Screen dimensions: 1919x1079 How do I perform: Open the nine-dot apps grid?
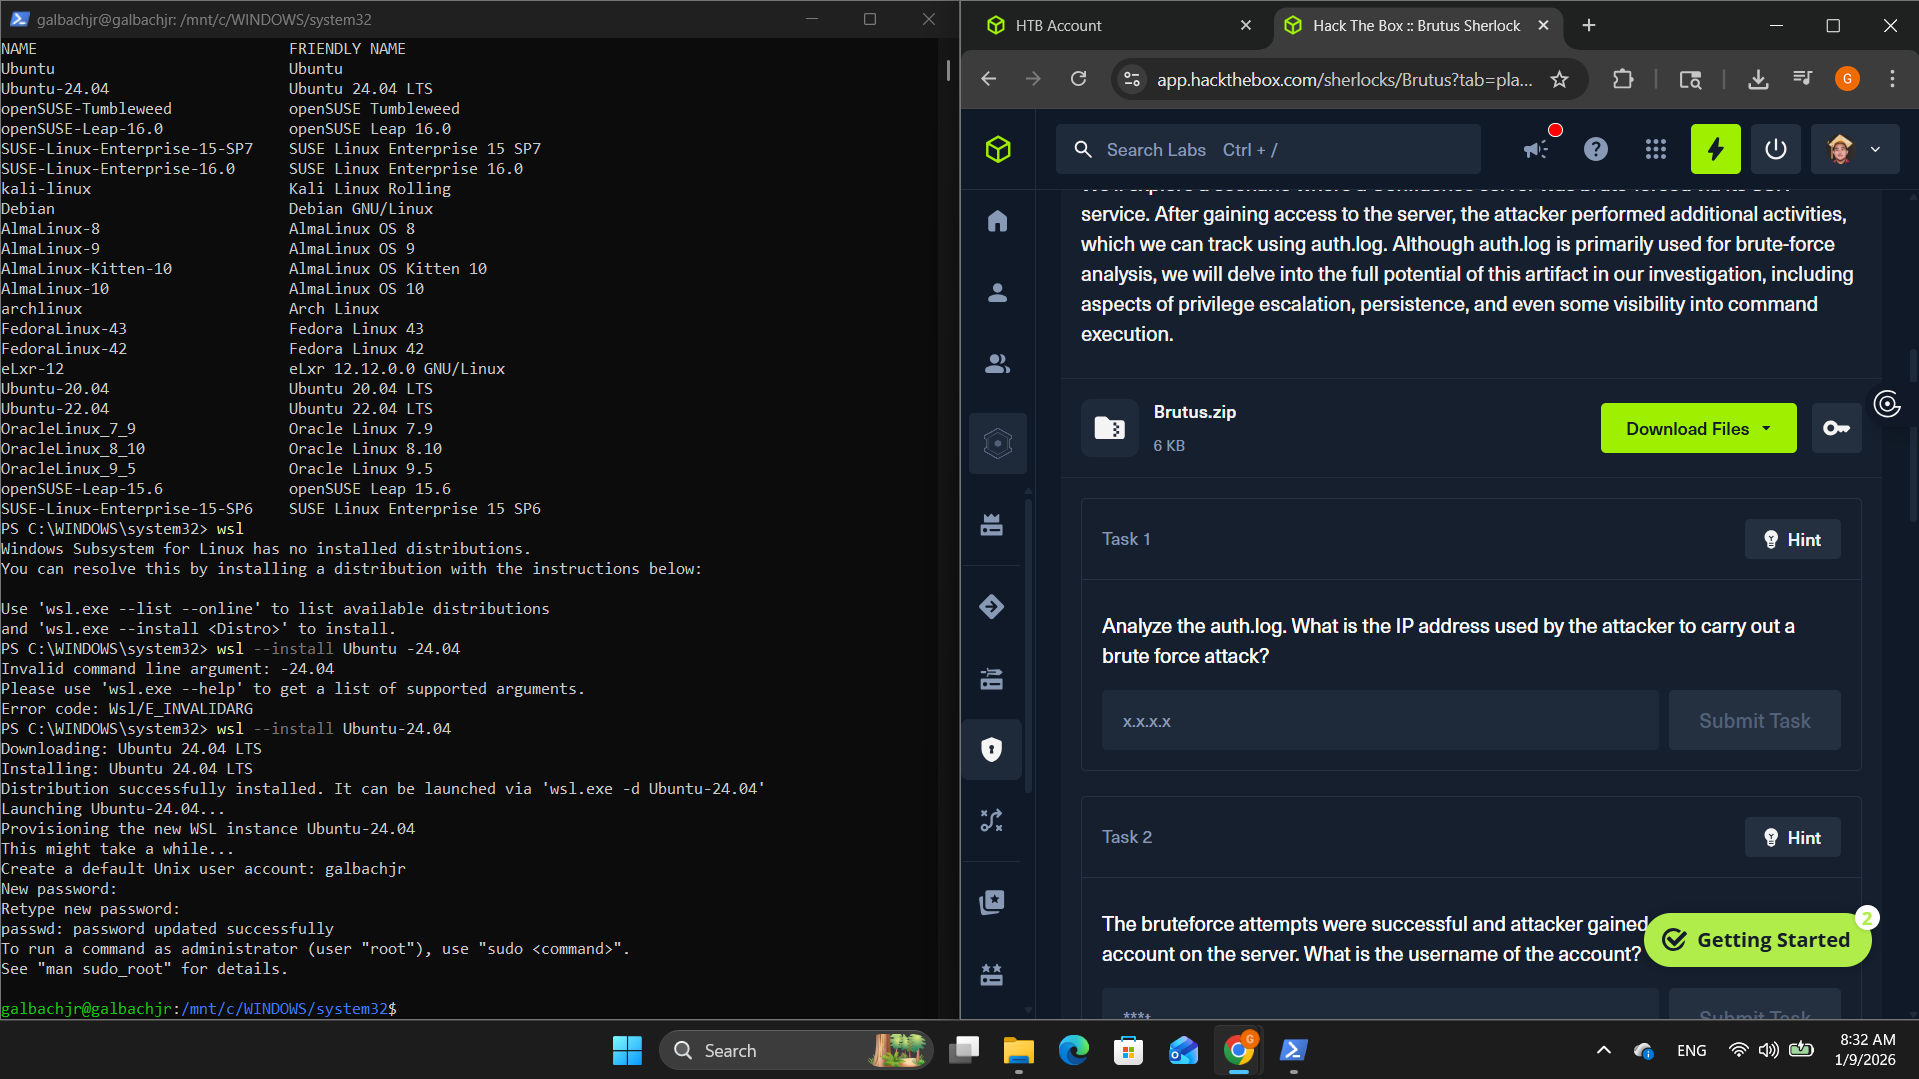pyautogui.click(x=1656, y=150)
